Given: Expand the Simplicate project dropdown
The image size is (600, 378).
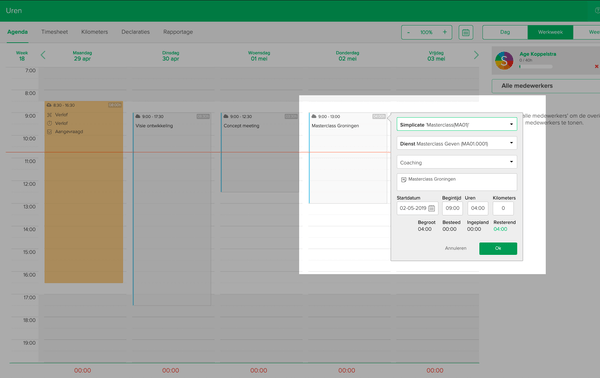Looking at the screenshot, I should pos(457,124).
